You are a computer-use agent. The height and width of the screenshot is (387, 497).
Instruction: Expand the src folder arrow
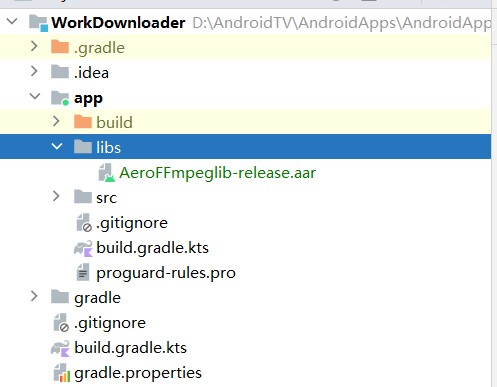click(56, 196)
